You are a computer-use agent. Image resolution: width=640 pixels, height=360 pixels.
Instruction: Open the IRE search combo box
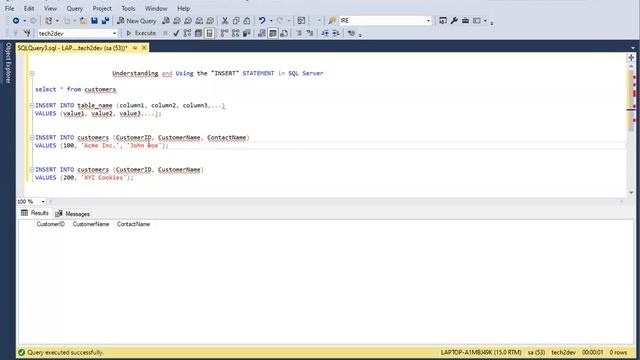click(x=385, y=20)
